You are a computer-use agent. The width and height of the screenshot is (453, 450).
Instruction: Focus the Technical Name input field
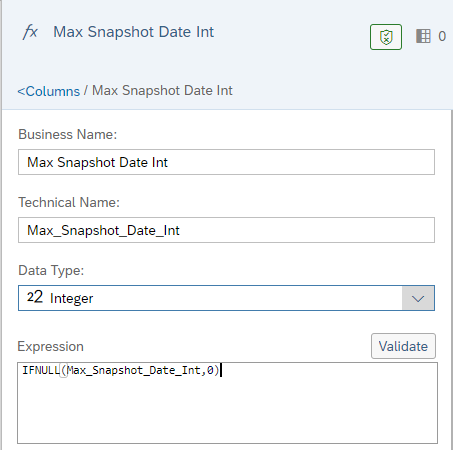tap(226, 230)
